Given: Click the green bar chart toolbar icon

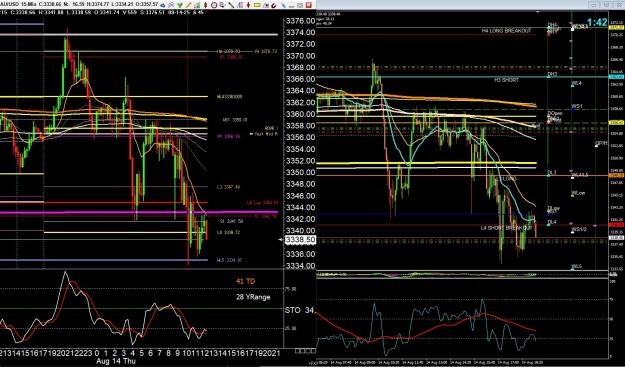Looking at the screenshot, I should click(197, 5).
